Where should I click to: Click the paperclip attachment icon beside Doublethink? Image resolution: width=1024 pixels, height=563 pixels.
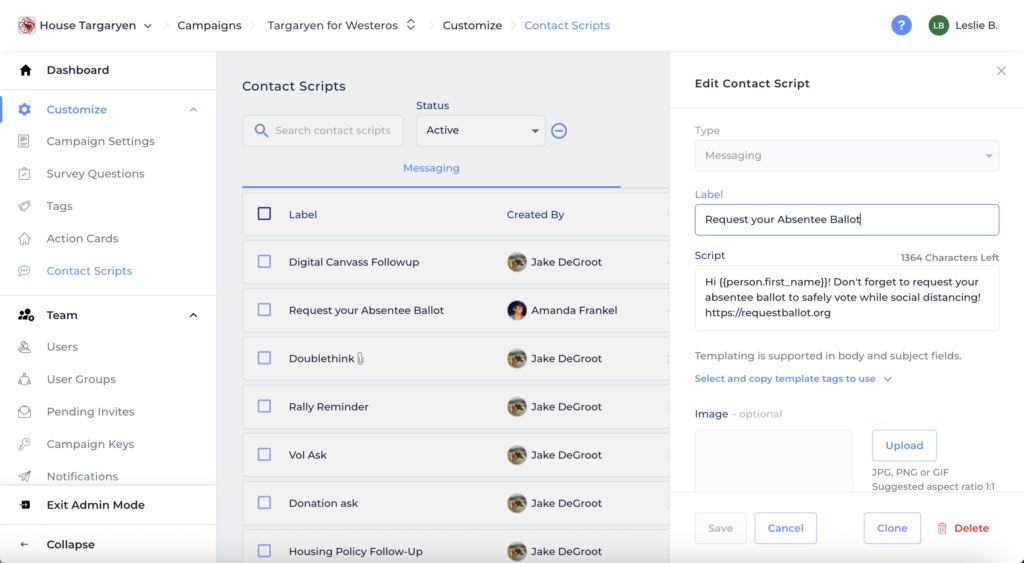(360, 359)
